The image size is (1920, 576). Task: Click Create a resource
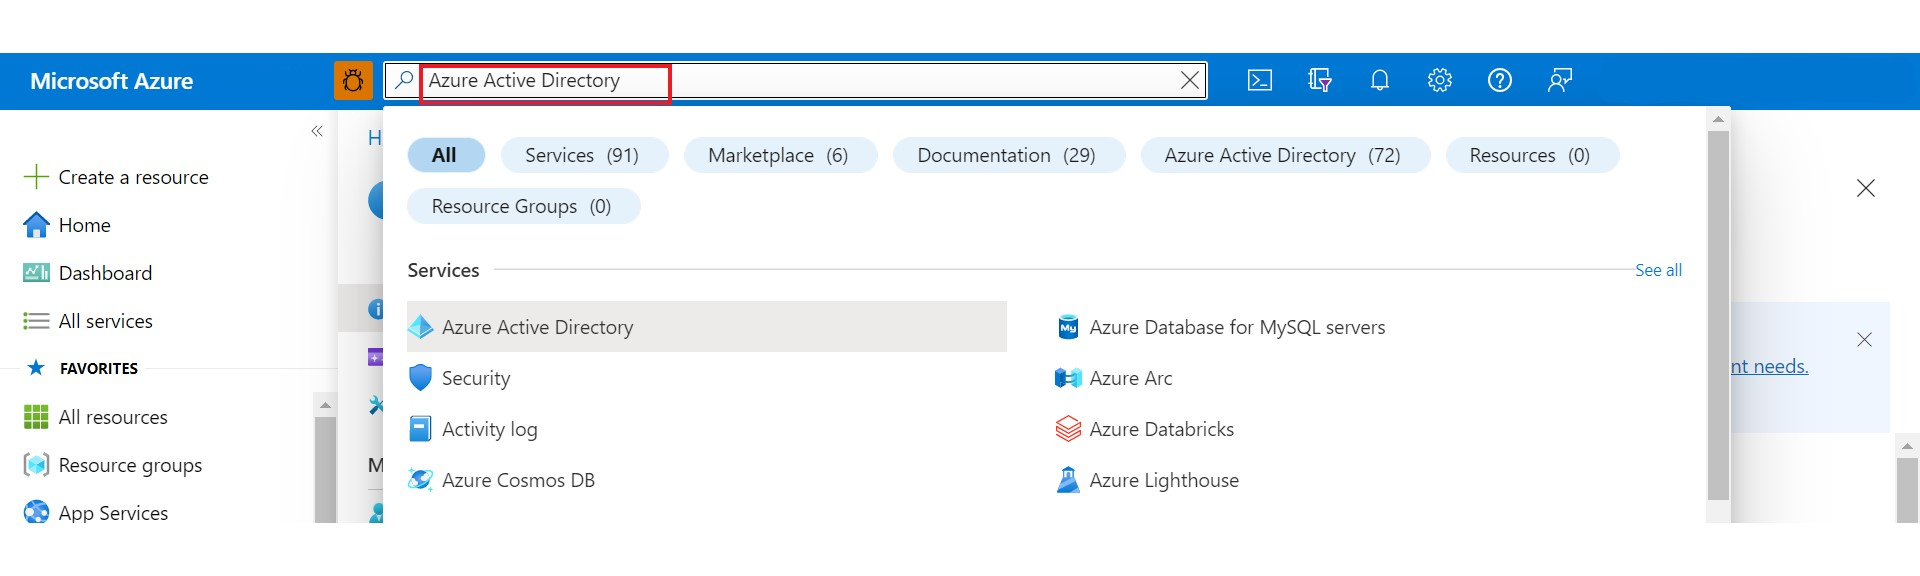(x=133, y=177)
